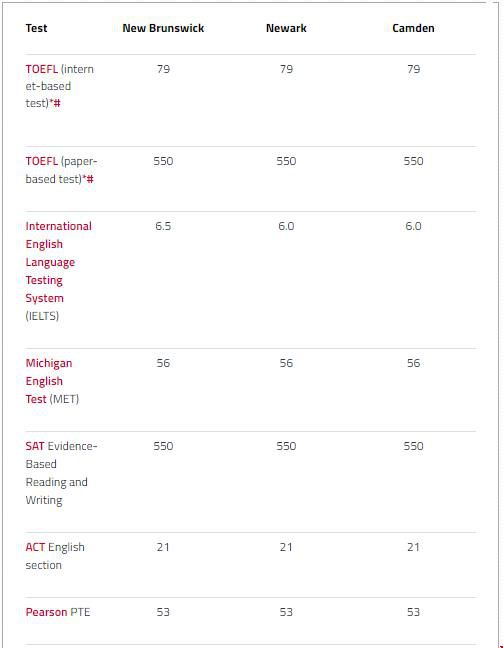Viewport: 503px width, 648px height.
Task: Open the TOEFL internet-based test link
Action: pyautogui.click(x=41, y=69)
